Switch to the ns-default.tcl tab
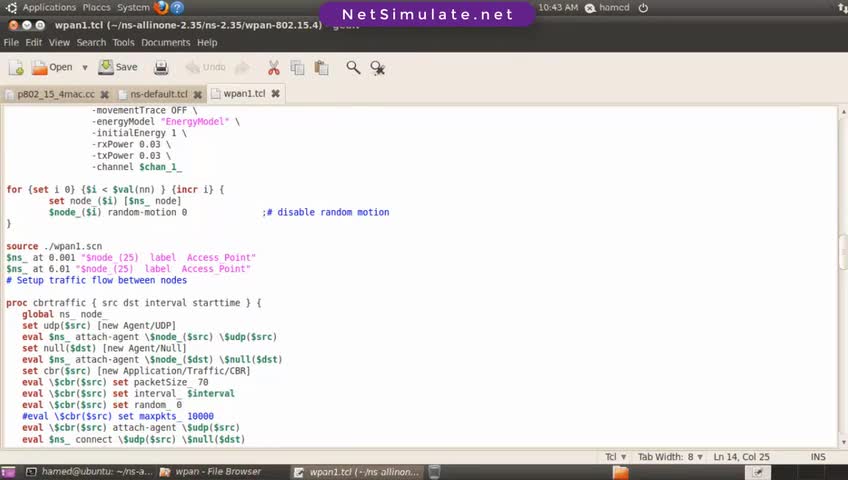This screenshot has width=848, height=480. [158, 94]
